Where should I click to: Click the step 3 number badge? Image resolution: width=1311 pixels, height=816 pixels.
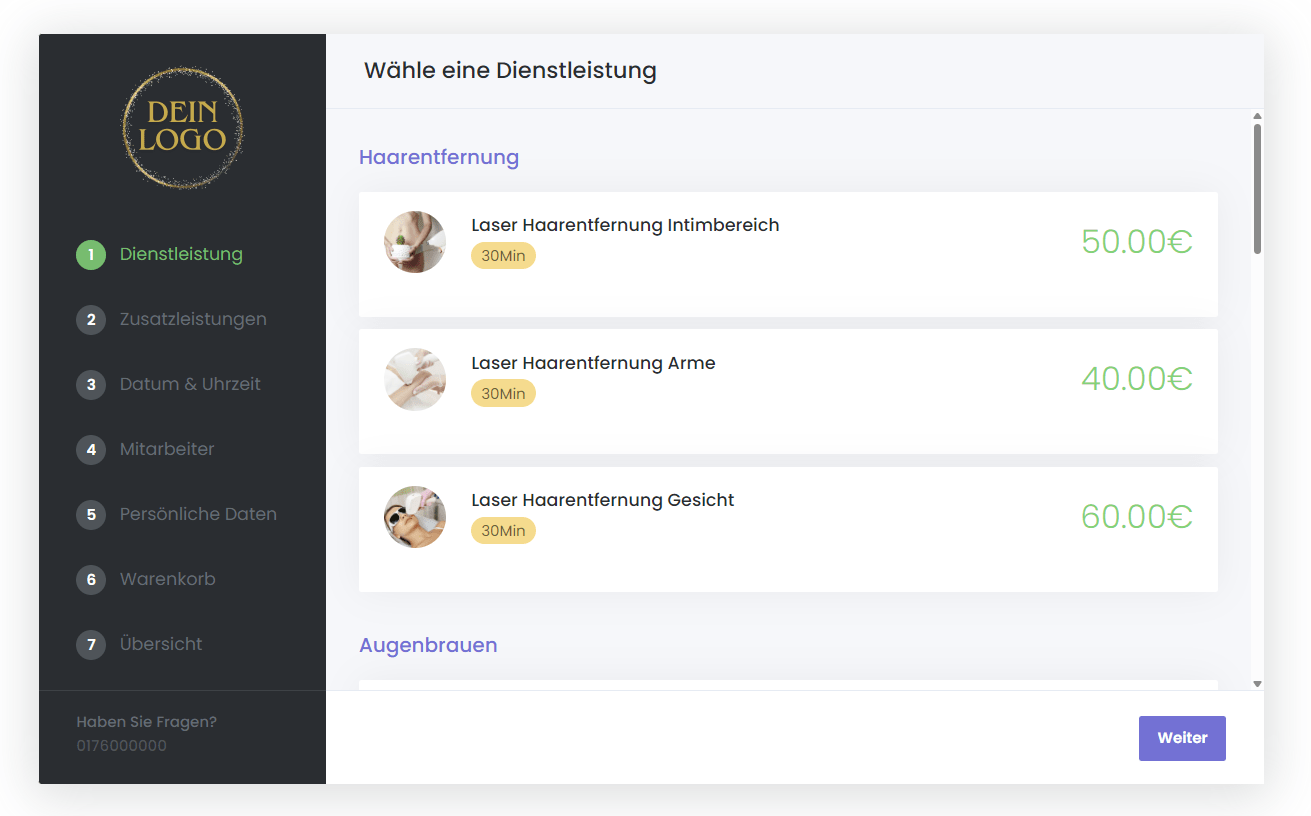pos(91,385)
